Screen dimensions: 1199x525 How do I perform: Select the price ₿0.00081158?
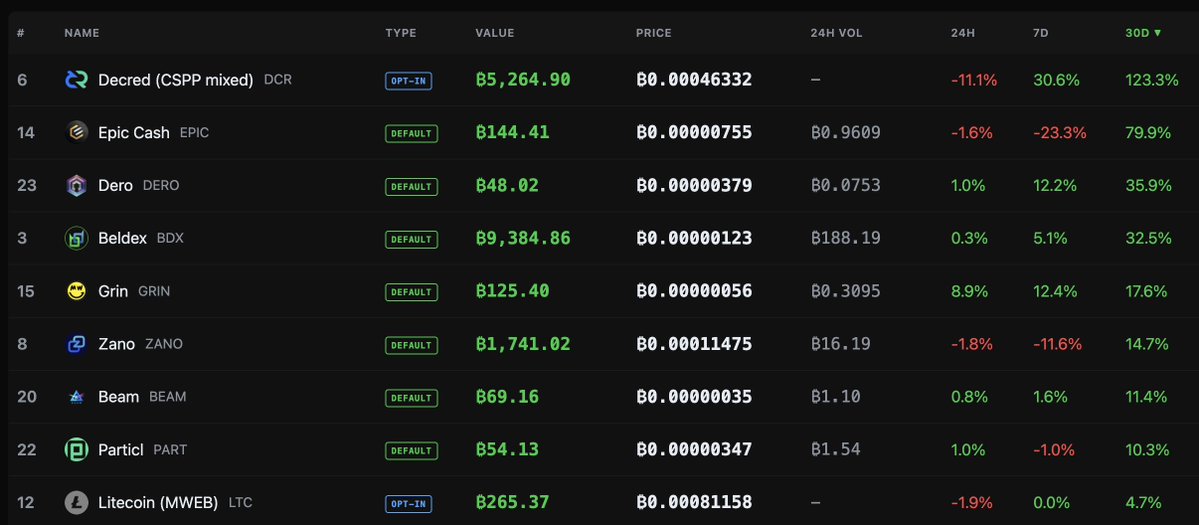(x=694, y=502)
